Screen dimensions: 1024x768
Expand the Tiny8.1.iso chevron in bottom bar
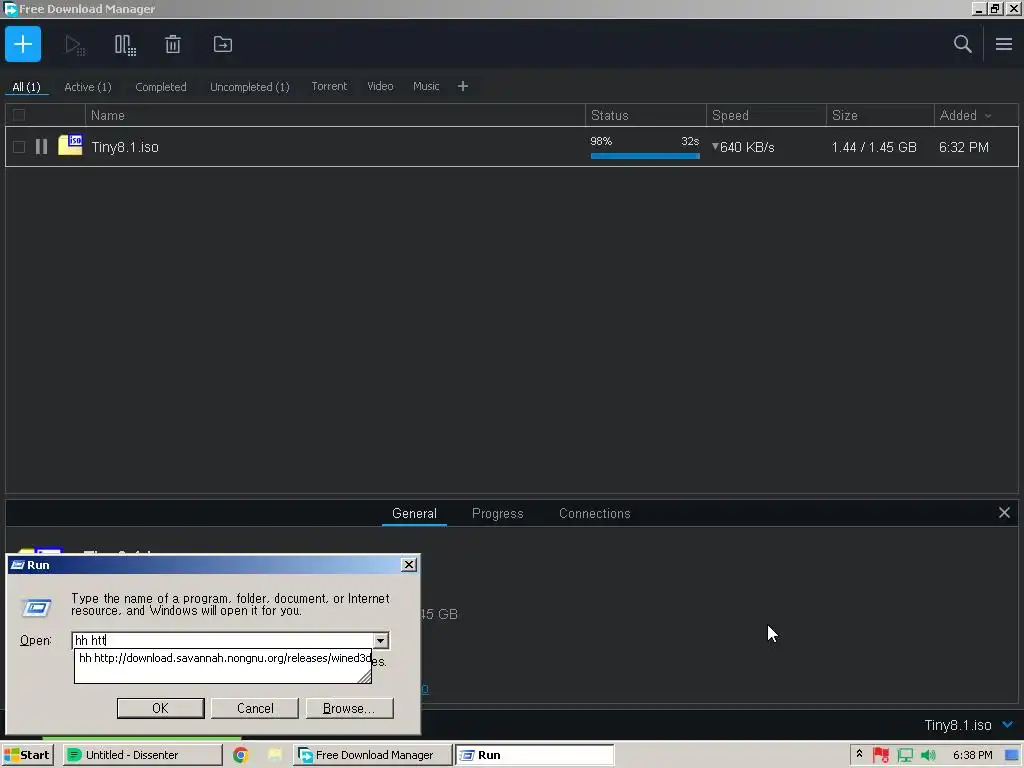click(1008, 724)
